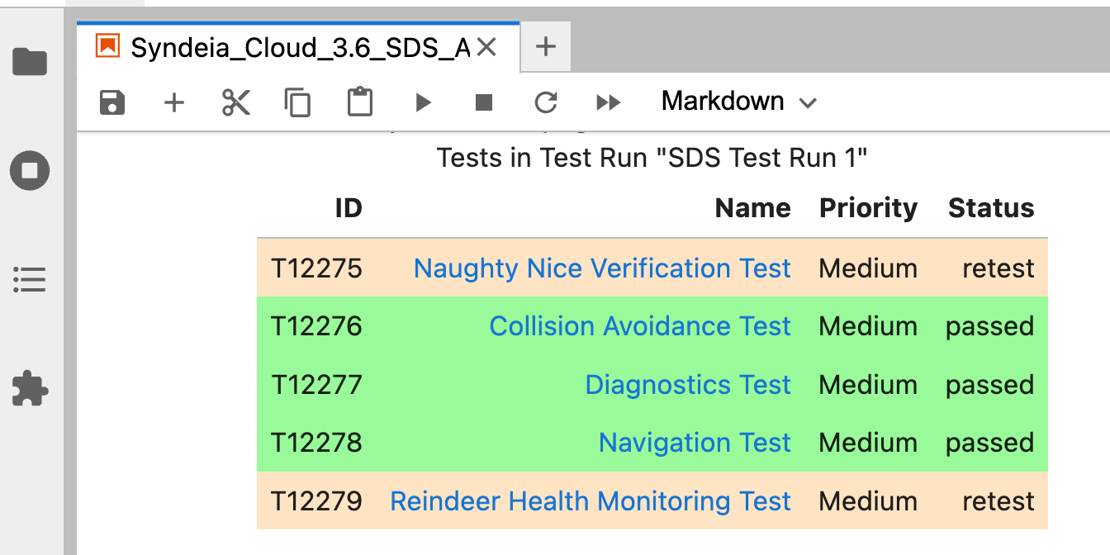Open the File Browser folder icon in sidebar

click(x=30, y=62)
